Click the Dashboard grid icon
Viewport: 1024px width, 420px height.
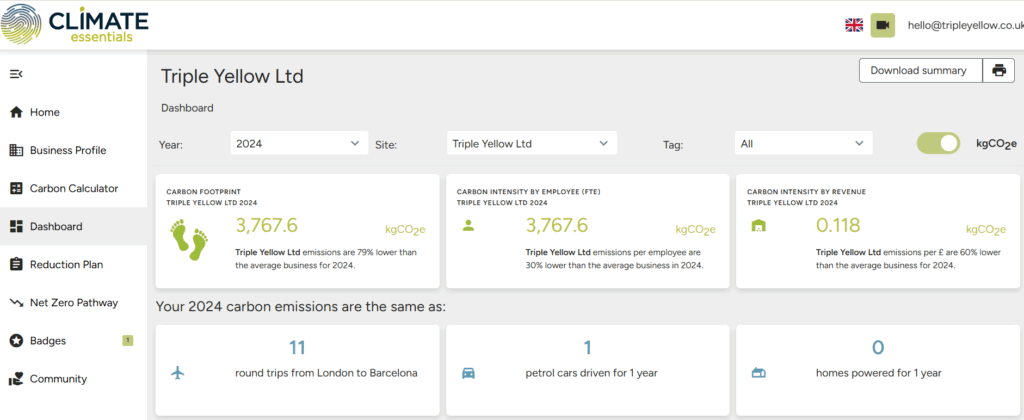pos(16,227)
